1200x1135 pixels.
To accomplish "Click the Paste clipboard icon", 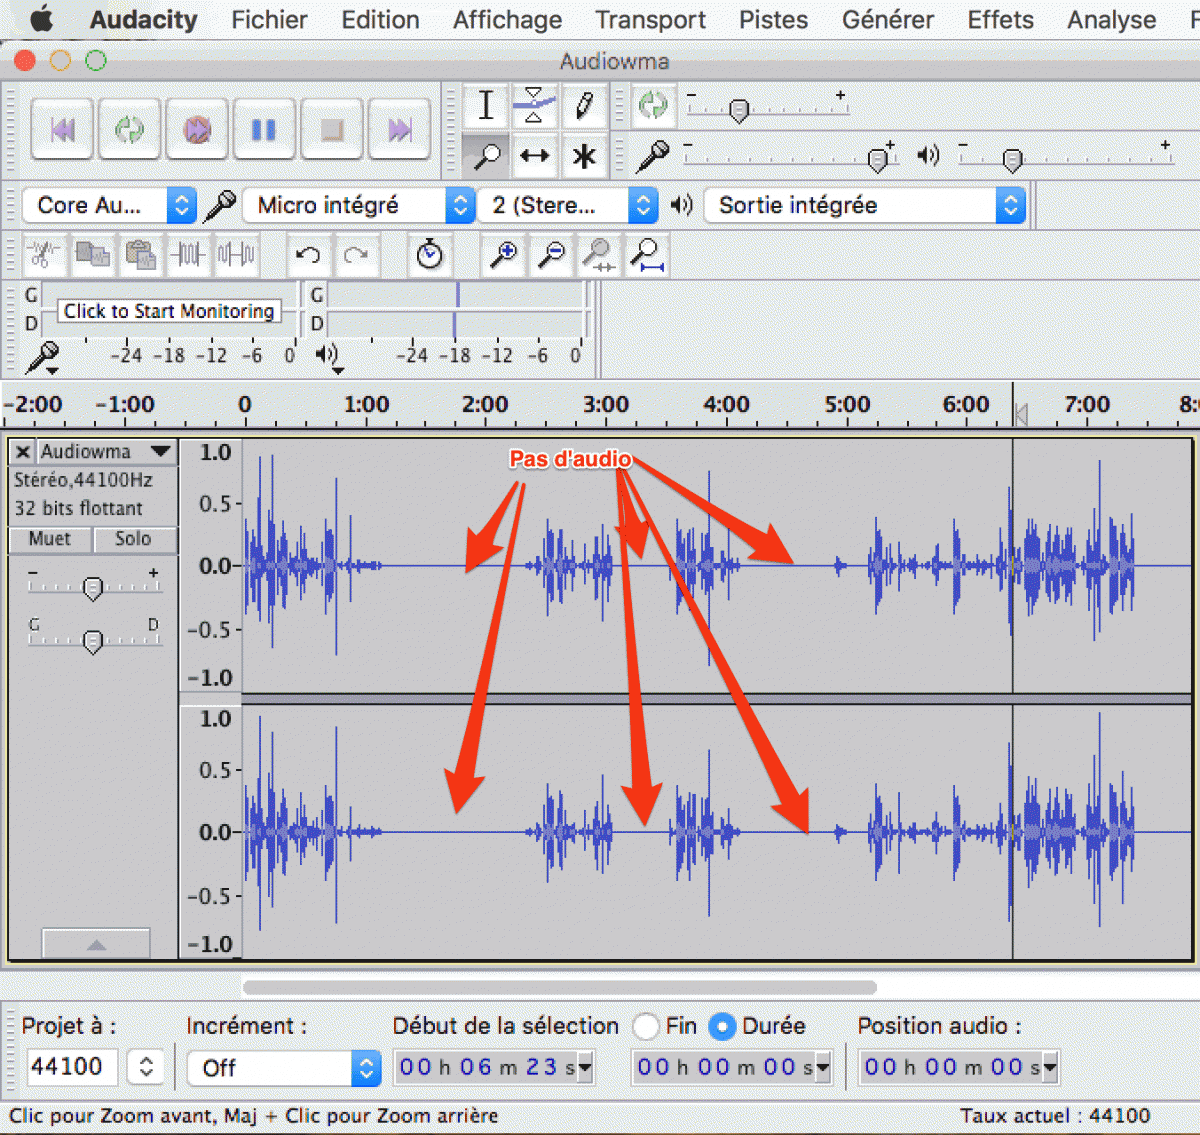I will (140, 255).
